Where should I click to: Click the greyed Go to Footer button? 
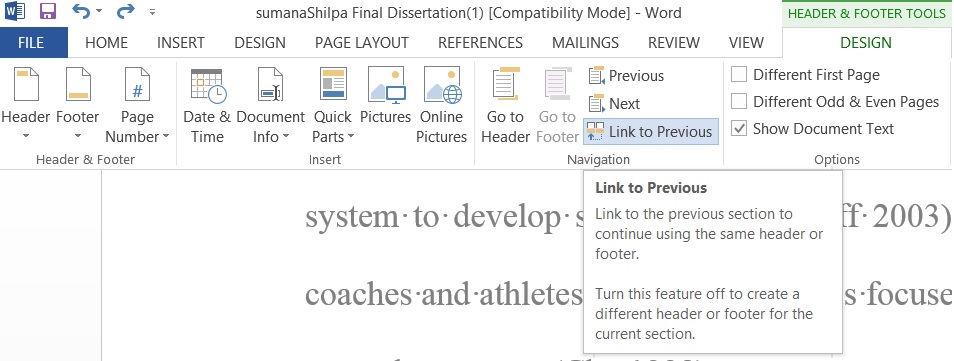click(x=557, y=105)
